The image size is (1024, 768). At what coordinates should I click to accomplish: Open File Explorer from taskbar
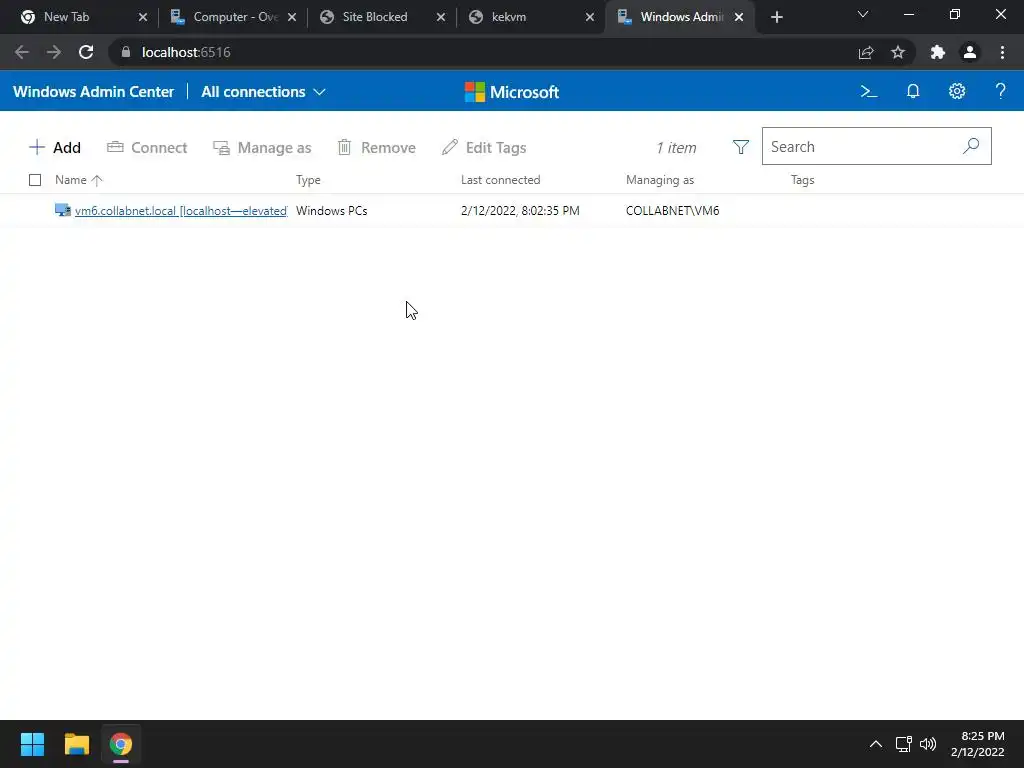[x=76, y=744]
